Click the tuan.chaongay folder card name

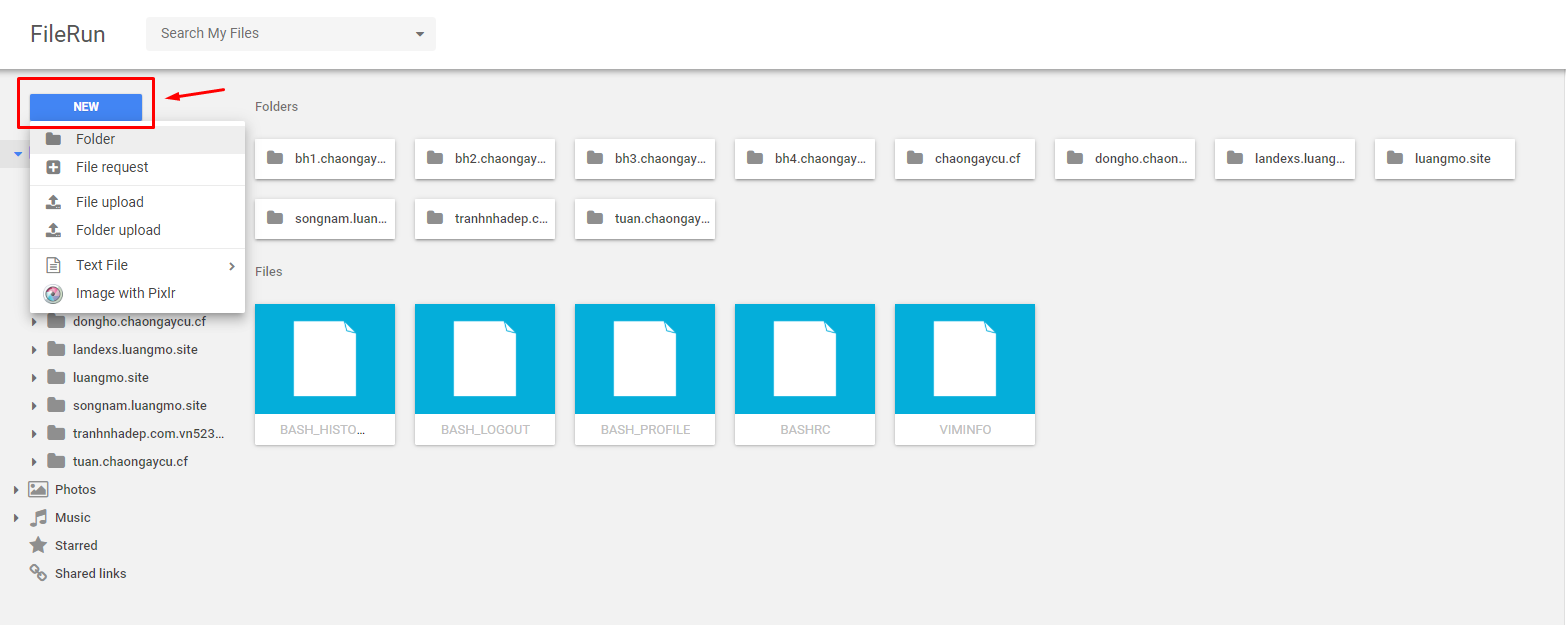[x=663, y=218]
